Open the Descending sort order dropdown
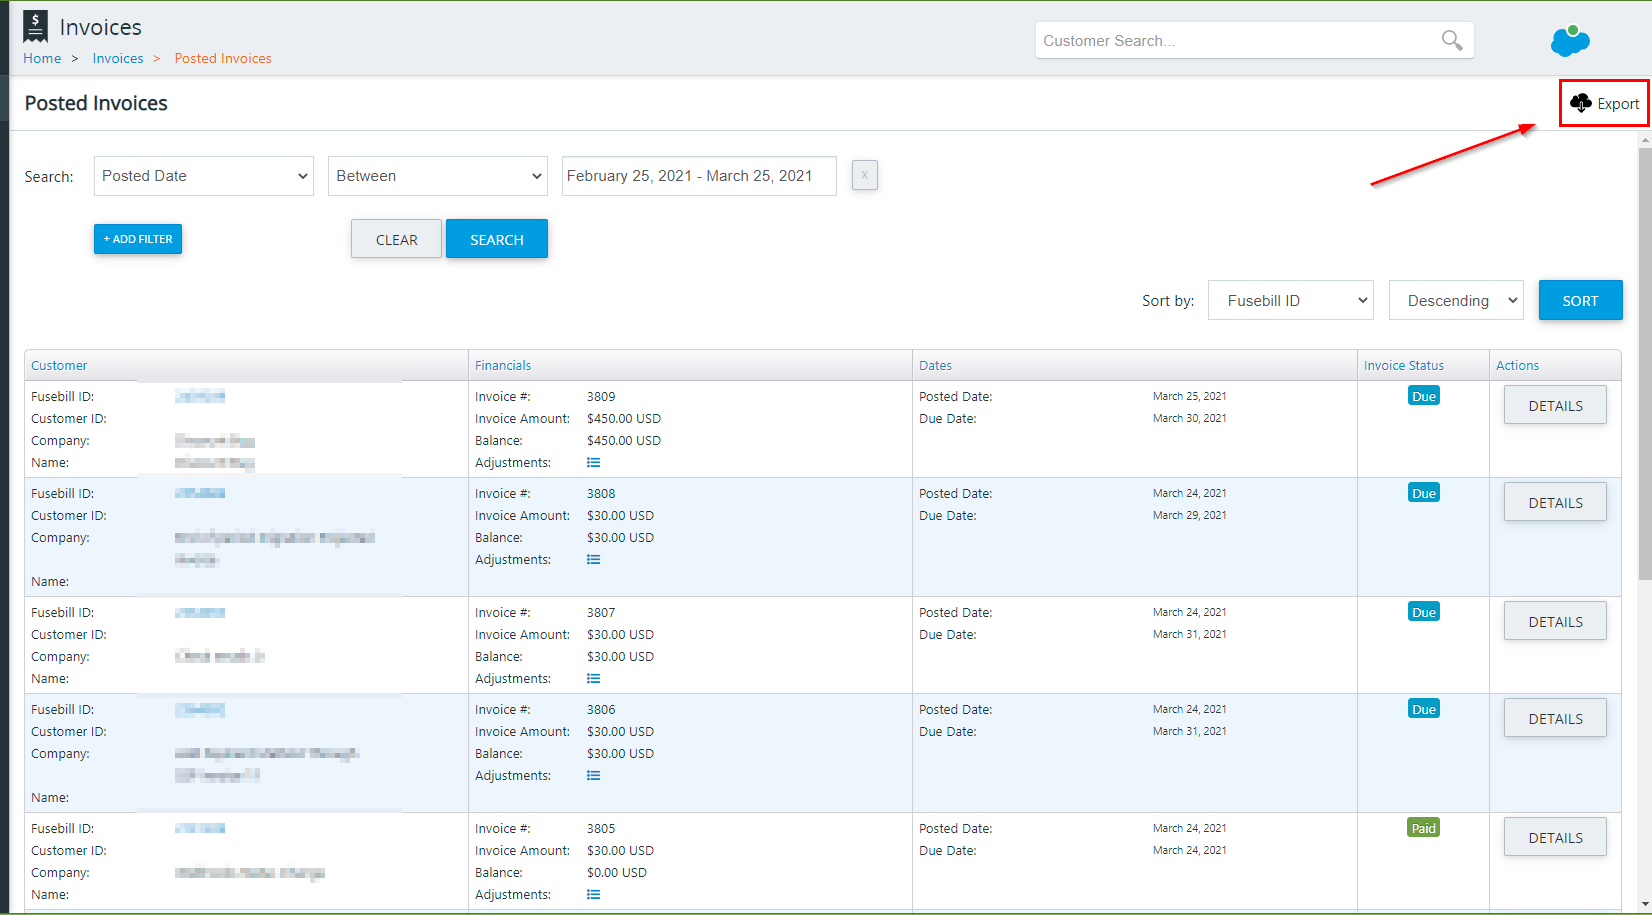Screen dimensions: 1652x915 coord(1456,300)
